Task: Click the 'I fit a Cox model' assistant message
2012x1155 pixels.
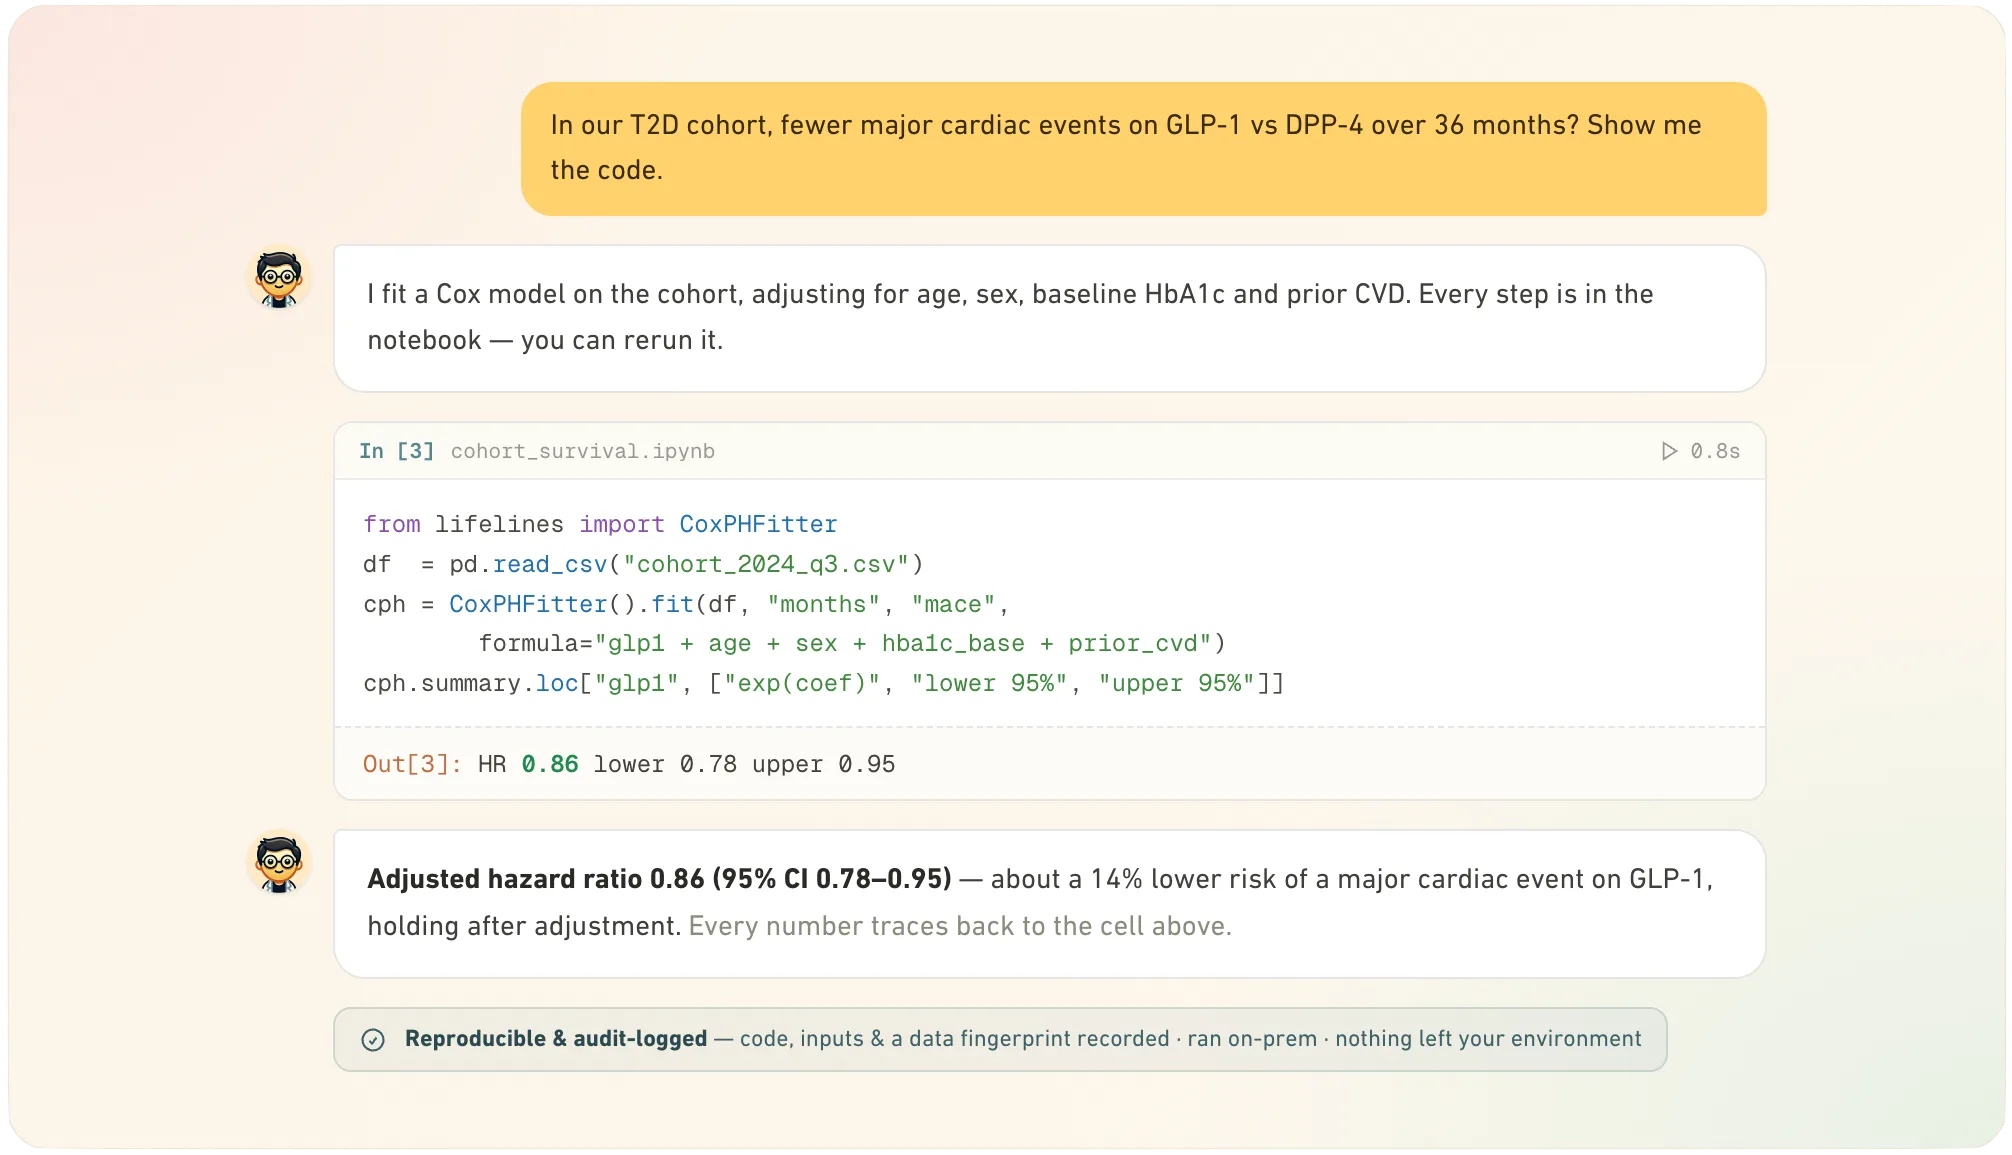Action: point(1050,318)
